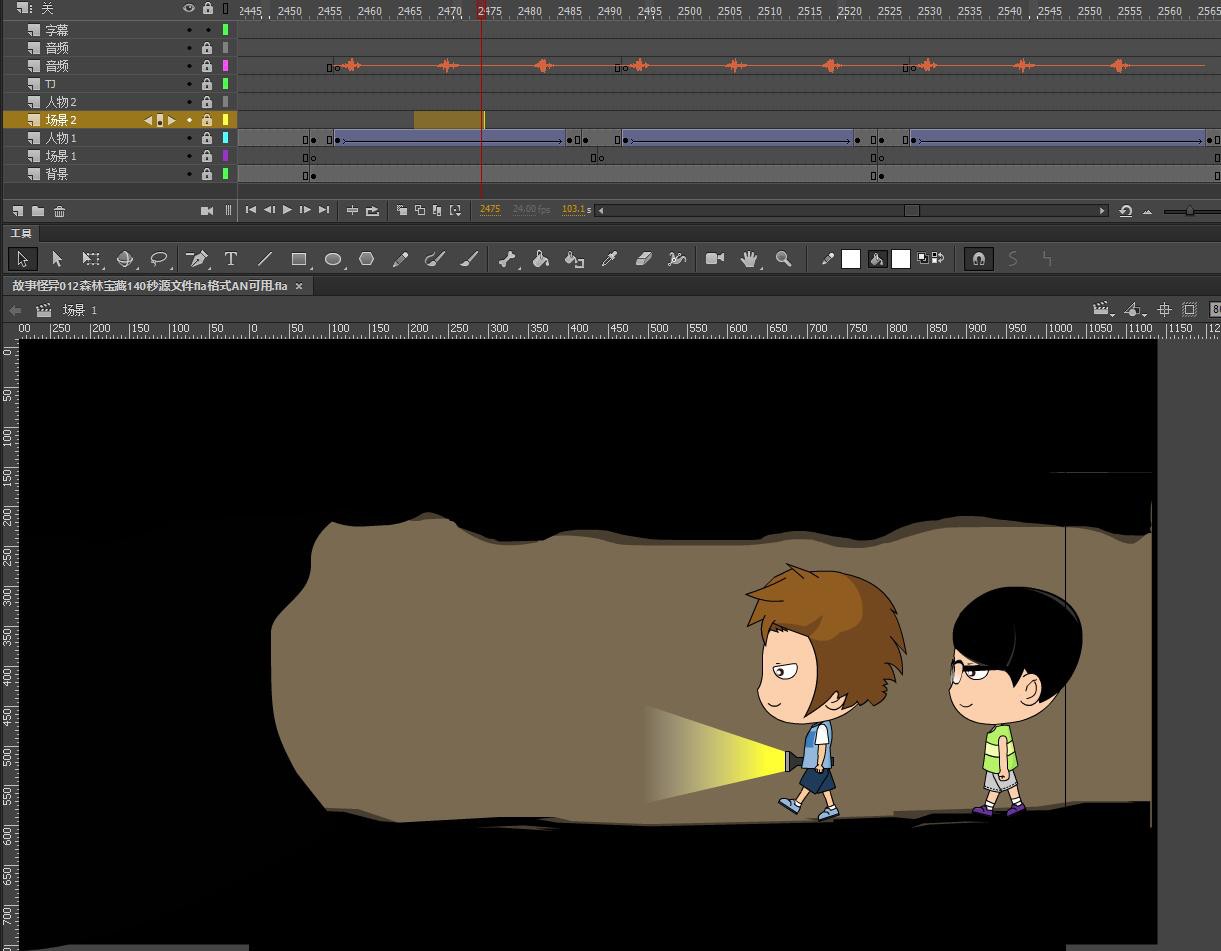Go to first frame
Screen dimensions: 1221x951
251,210
